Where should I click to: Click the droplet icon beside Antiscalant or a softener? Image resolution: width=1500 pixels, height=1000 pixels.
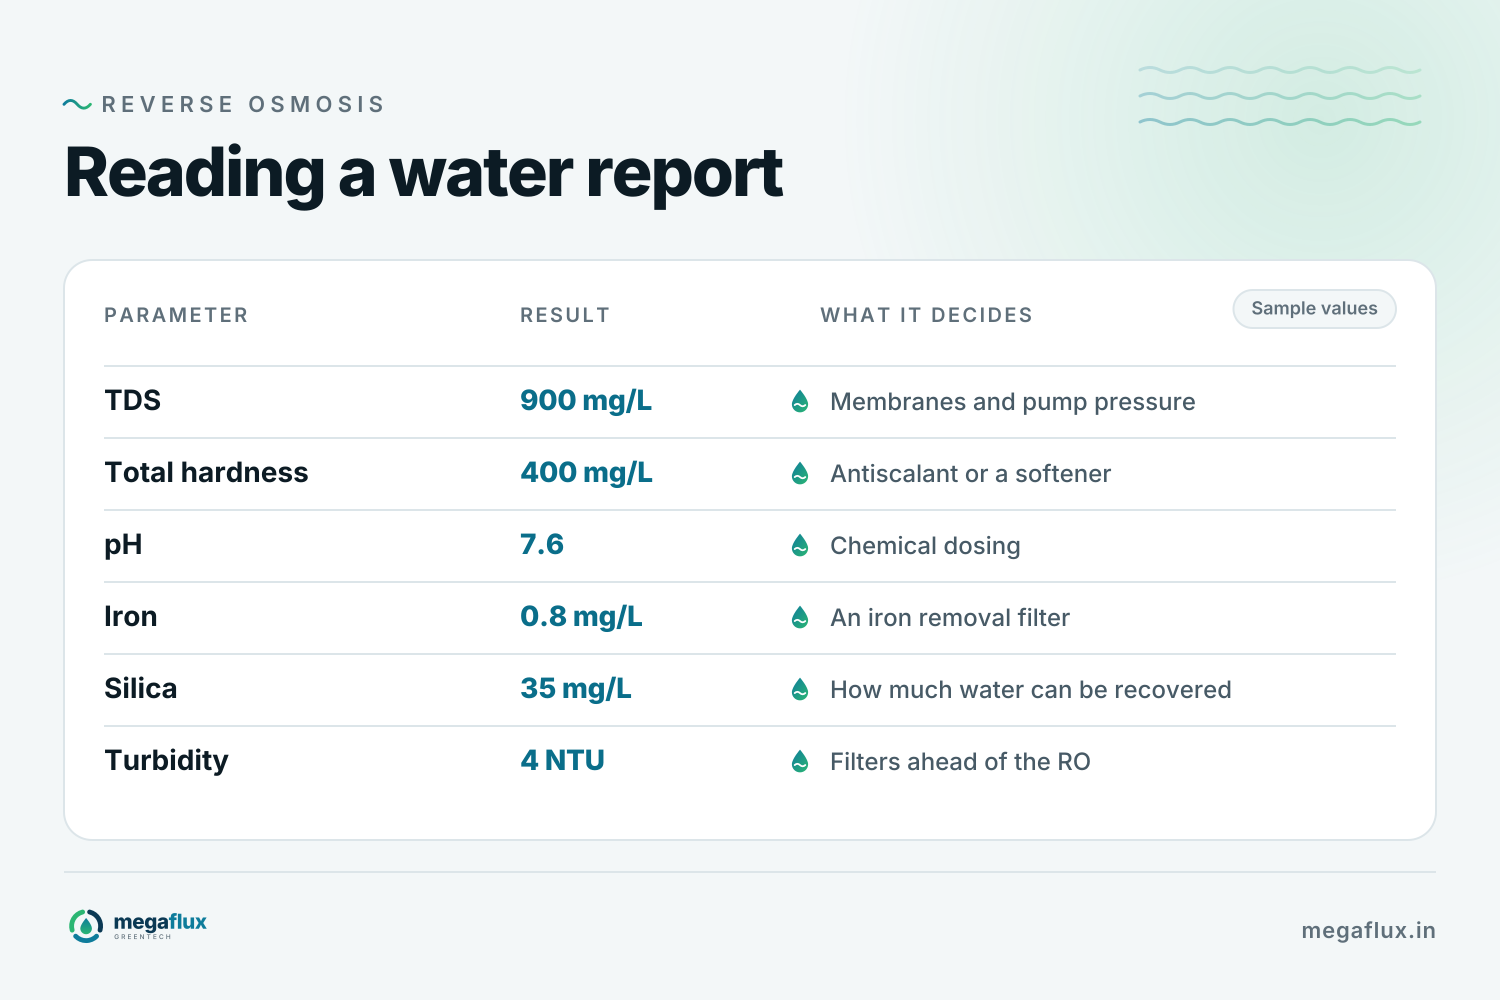(x=800, y=473)
